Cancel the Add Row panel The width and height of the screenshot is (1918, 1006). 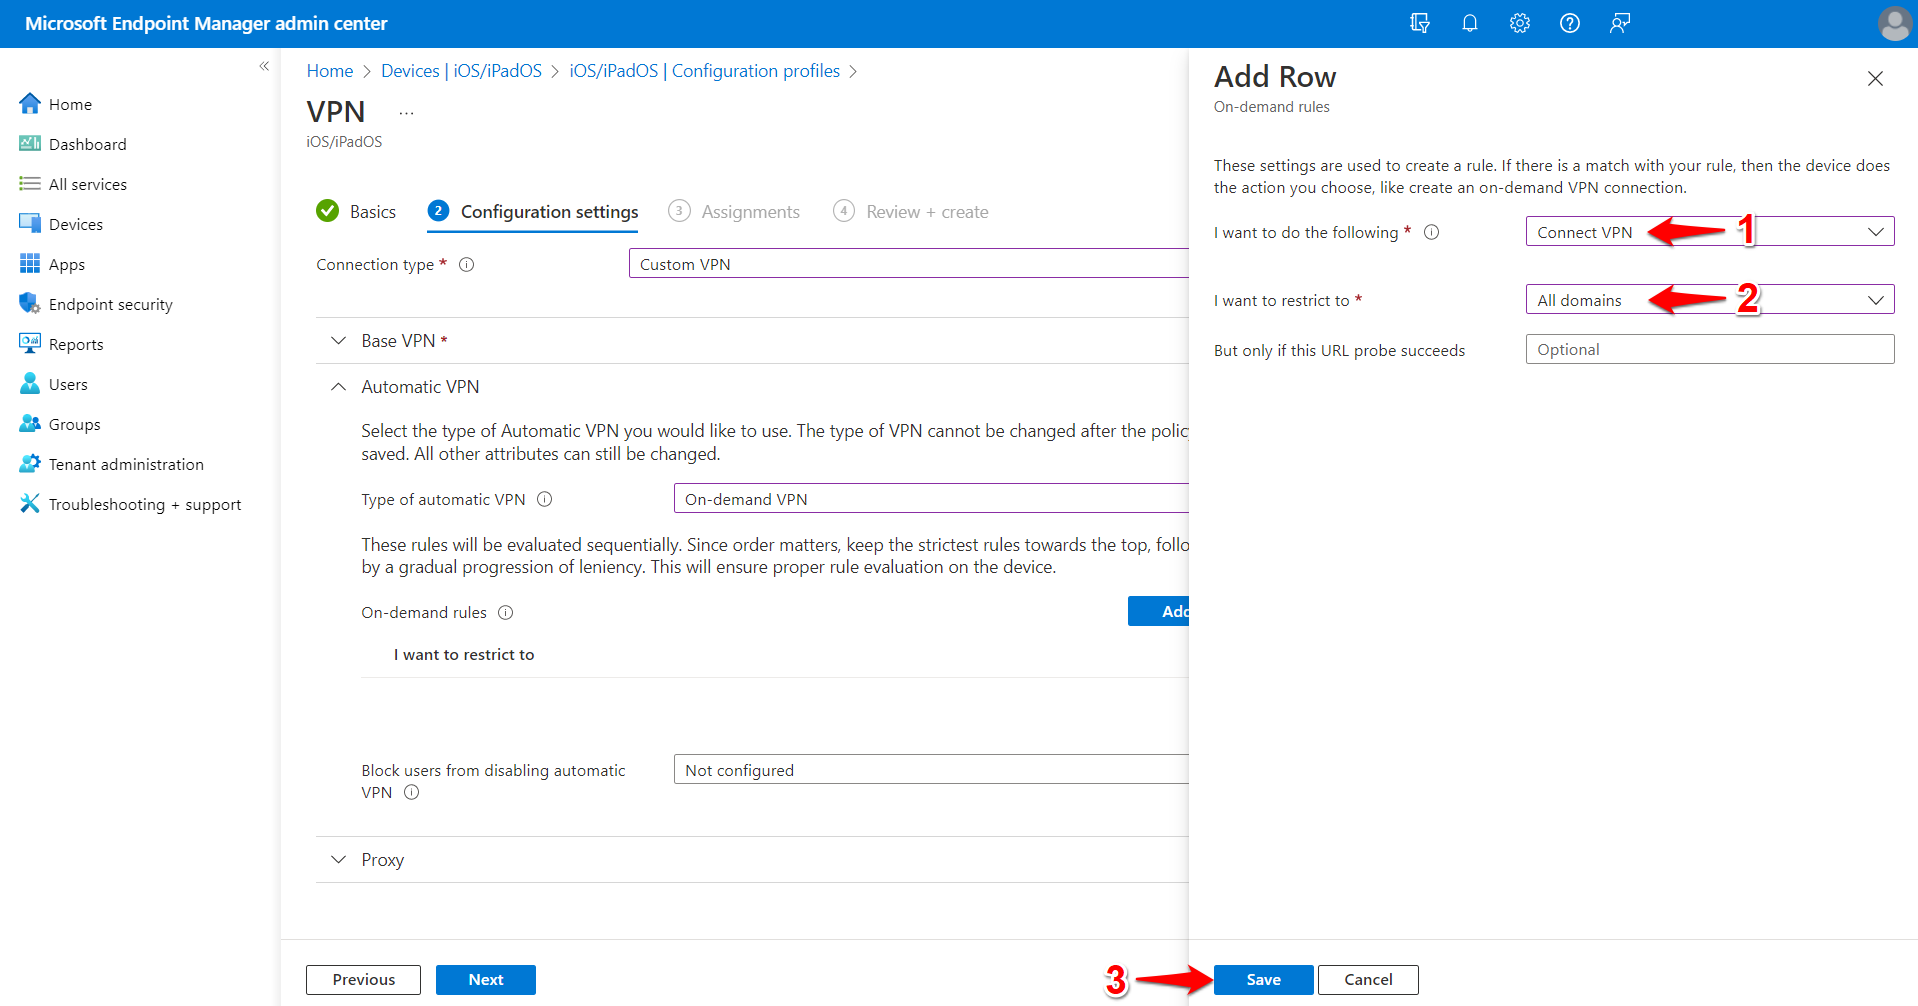coord(1368,980)
